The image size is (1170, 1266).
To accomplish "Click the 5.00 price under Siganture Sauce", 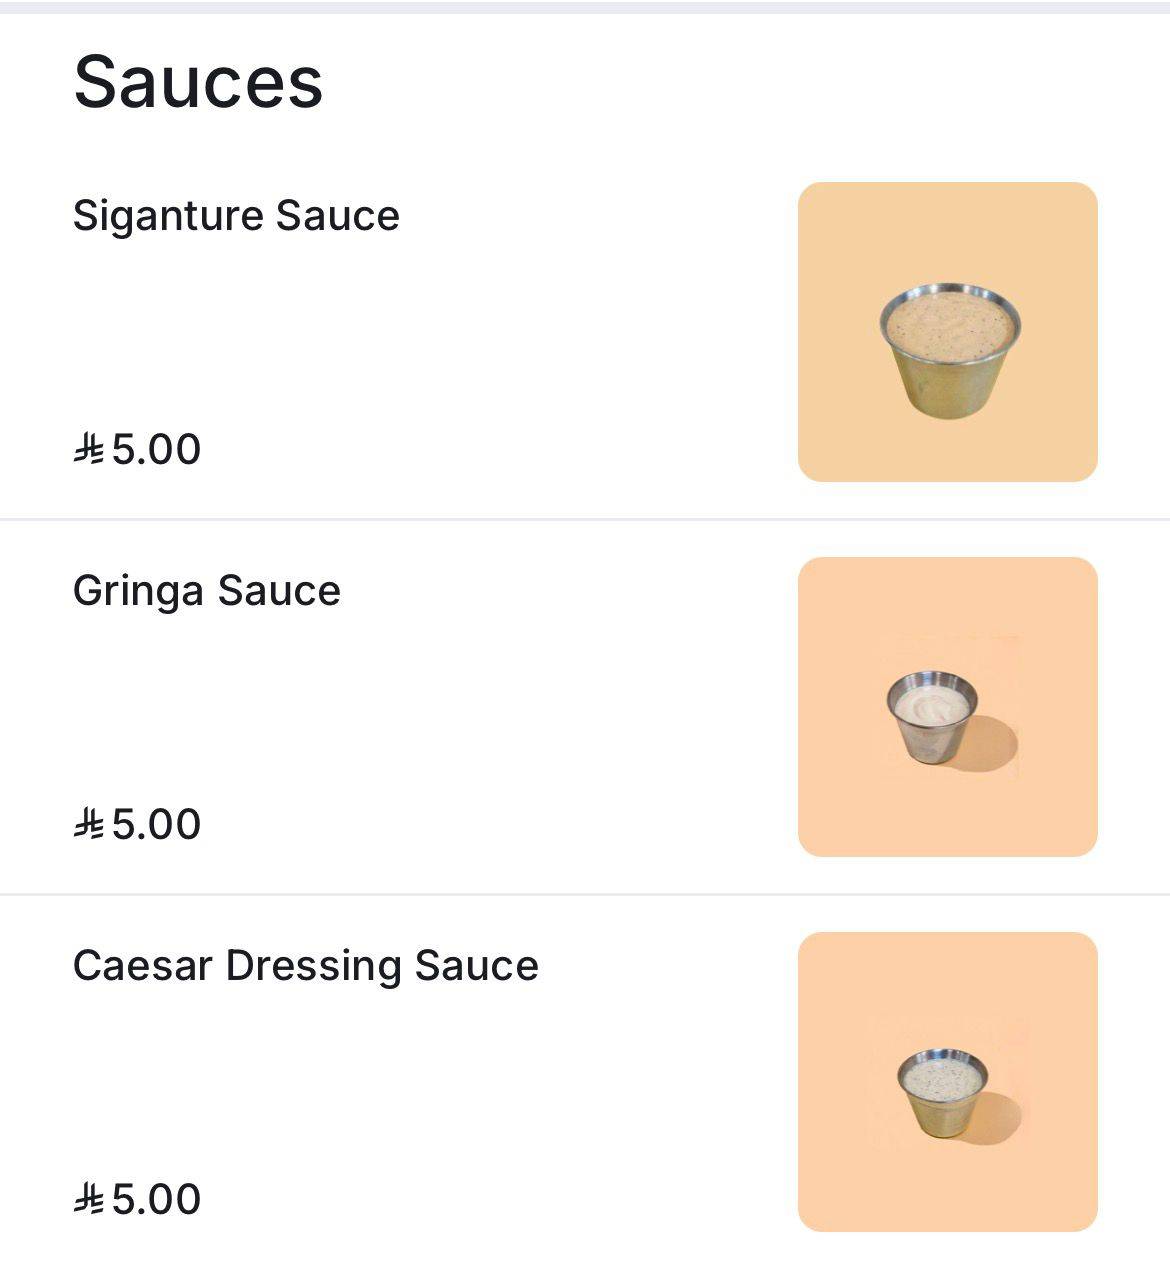I will click(x=156, y=449).
